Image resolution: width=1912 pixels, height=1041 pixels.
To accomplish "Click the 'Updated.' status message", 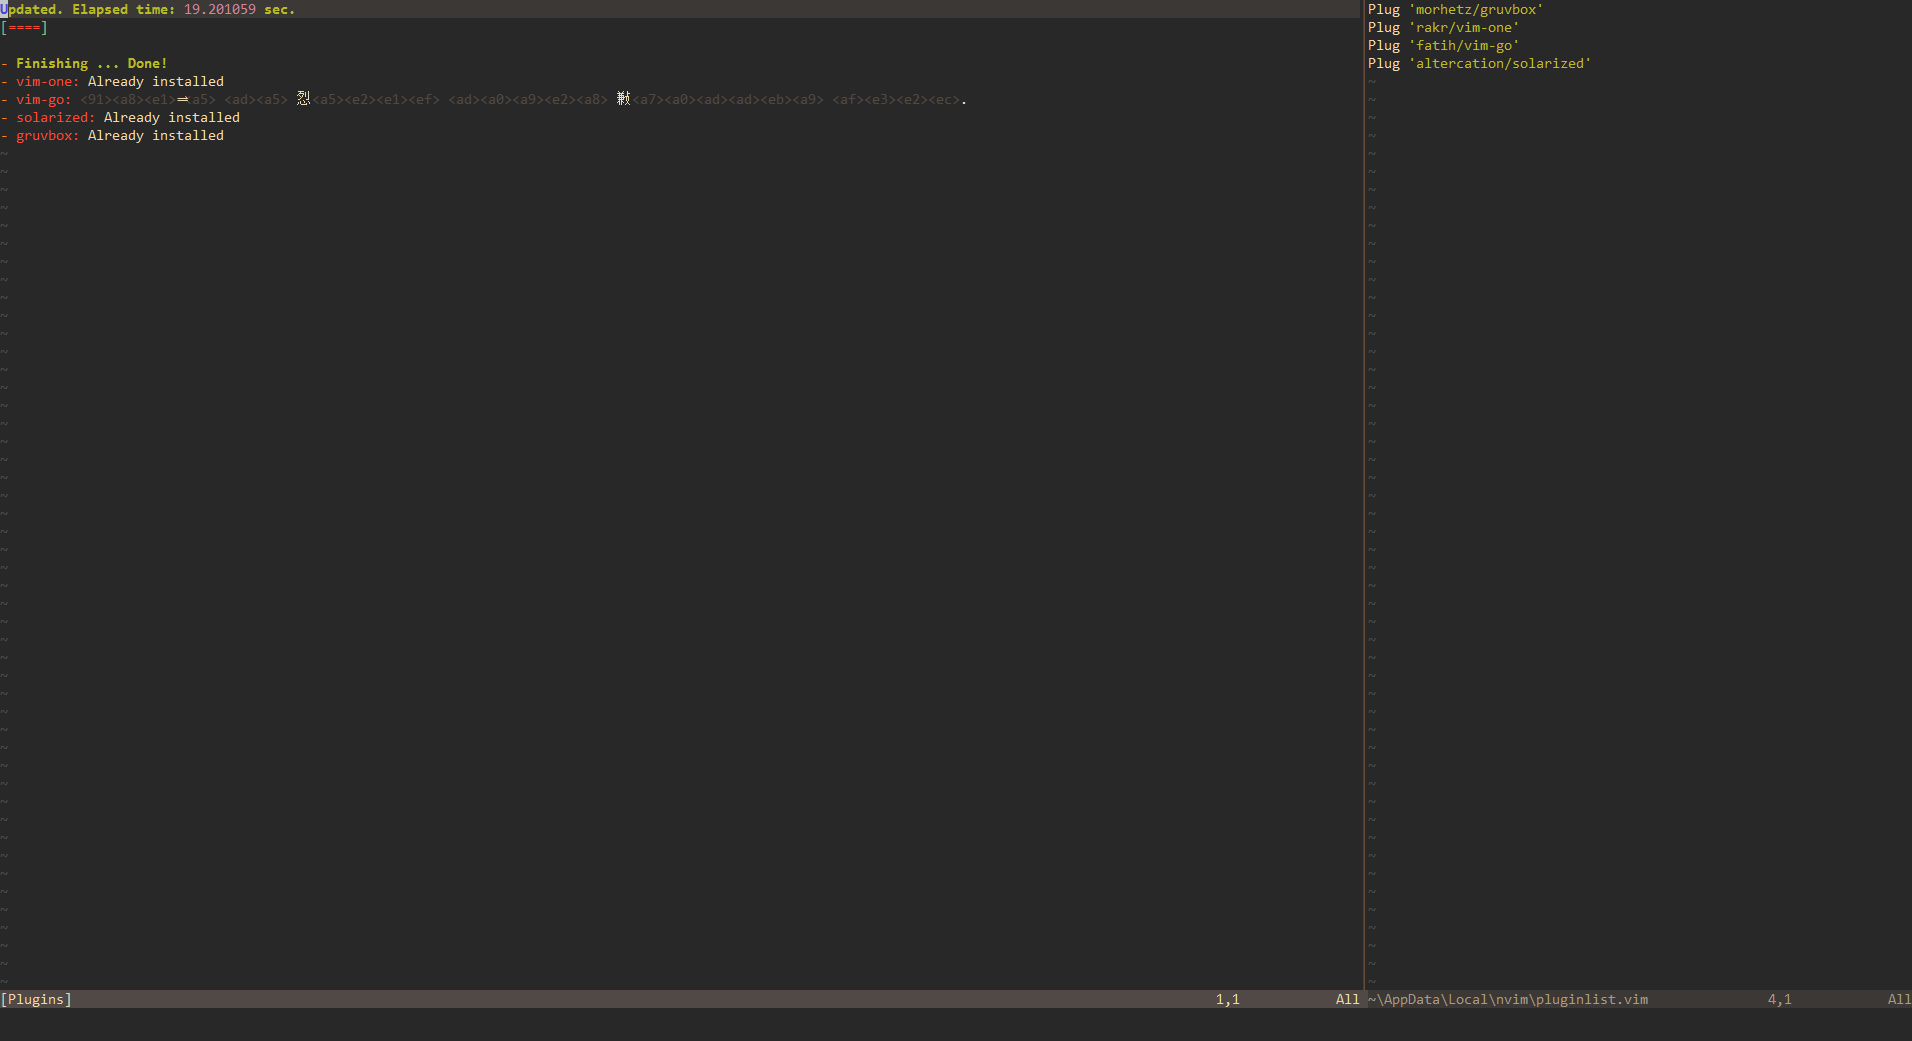I will pyautogui.click(x=31, y=9).
